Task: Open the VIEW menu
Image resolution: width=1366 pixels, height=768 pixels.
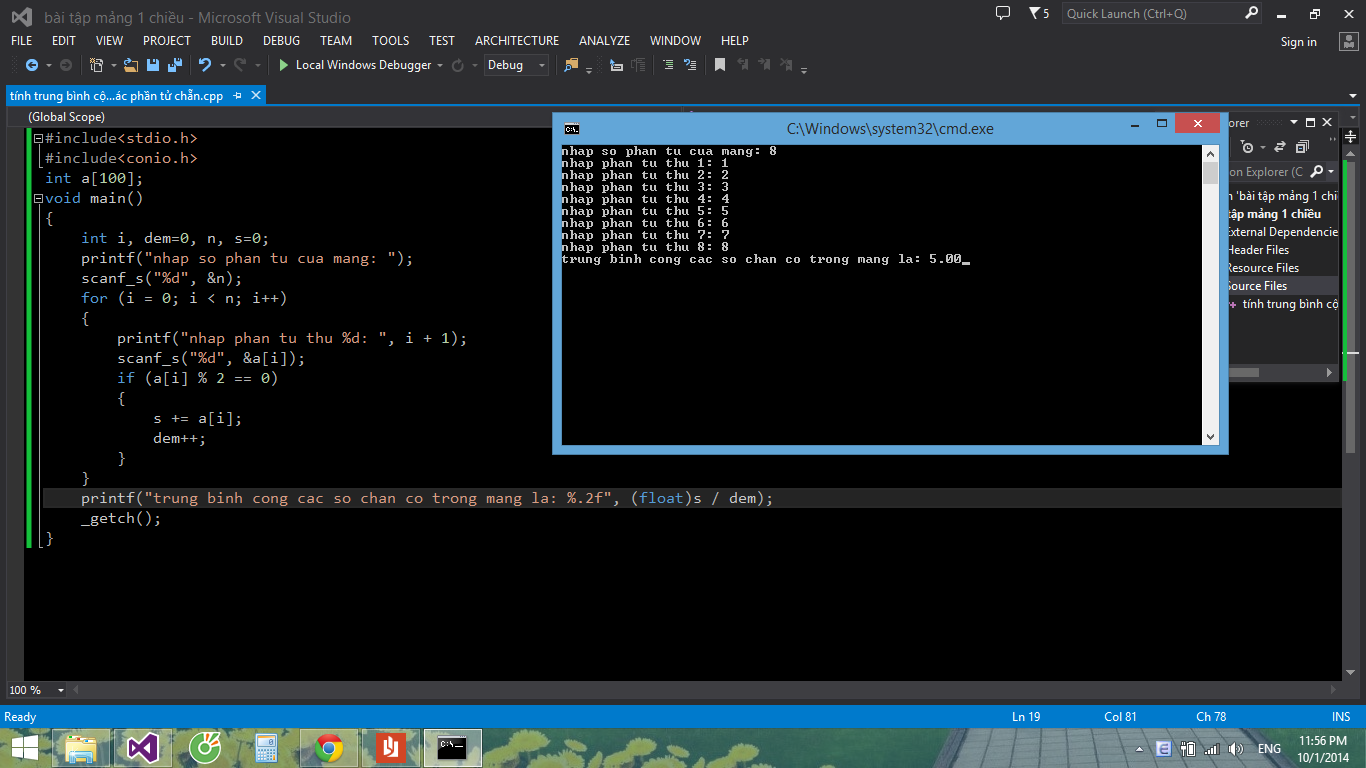Action: 109,41
